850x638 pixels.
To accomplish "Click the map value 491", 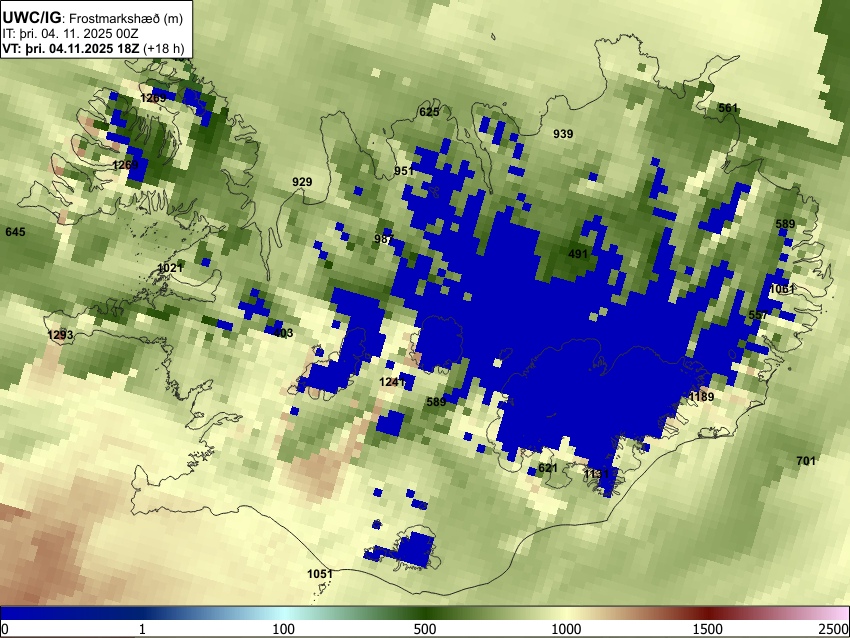I will [x=578, y=254].
